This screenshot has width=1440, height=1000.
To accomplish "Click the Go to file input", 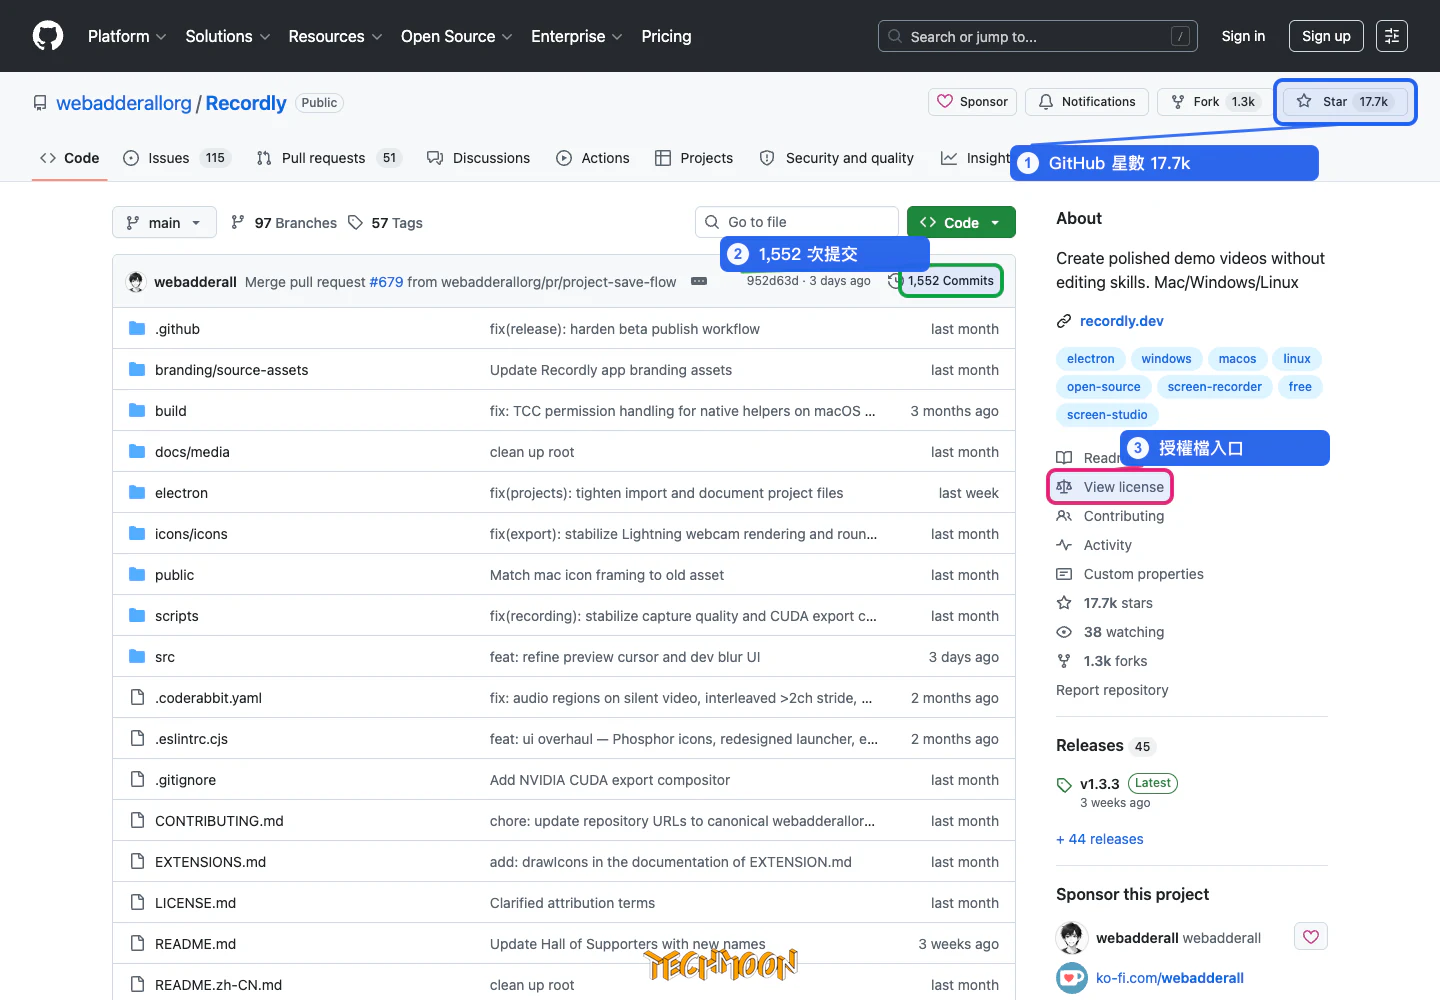I will [797, 222].
